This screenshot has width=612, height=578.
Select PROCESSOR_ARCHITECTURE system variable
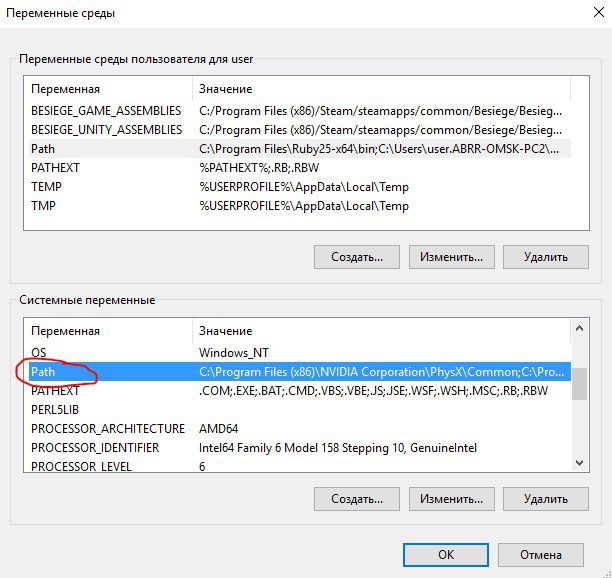point(300,429)
